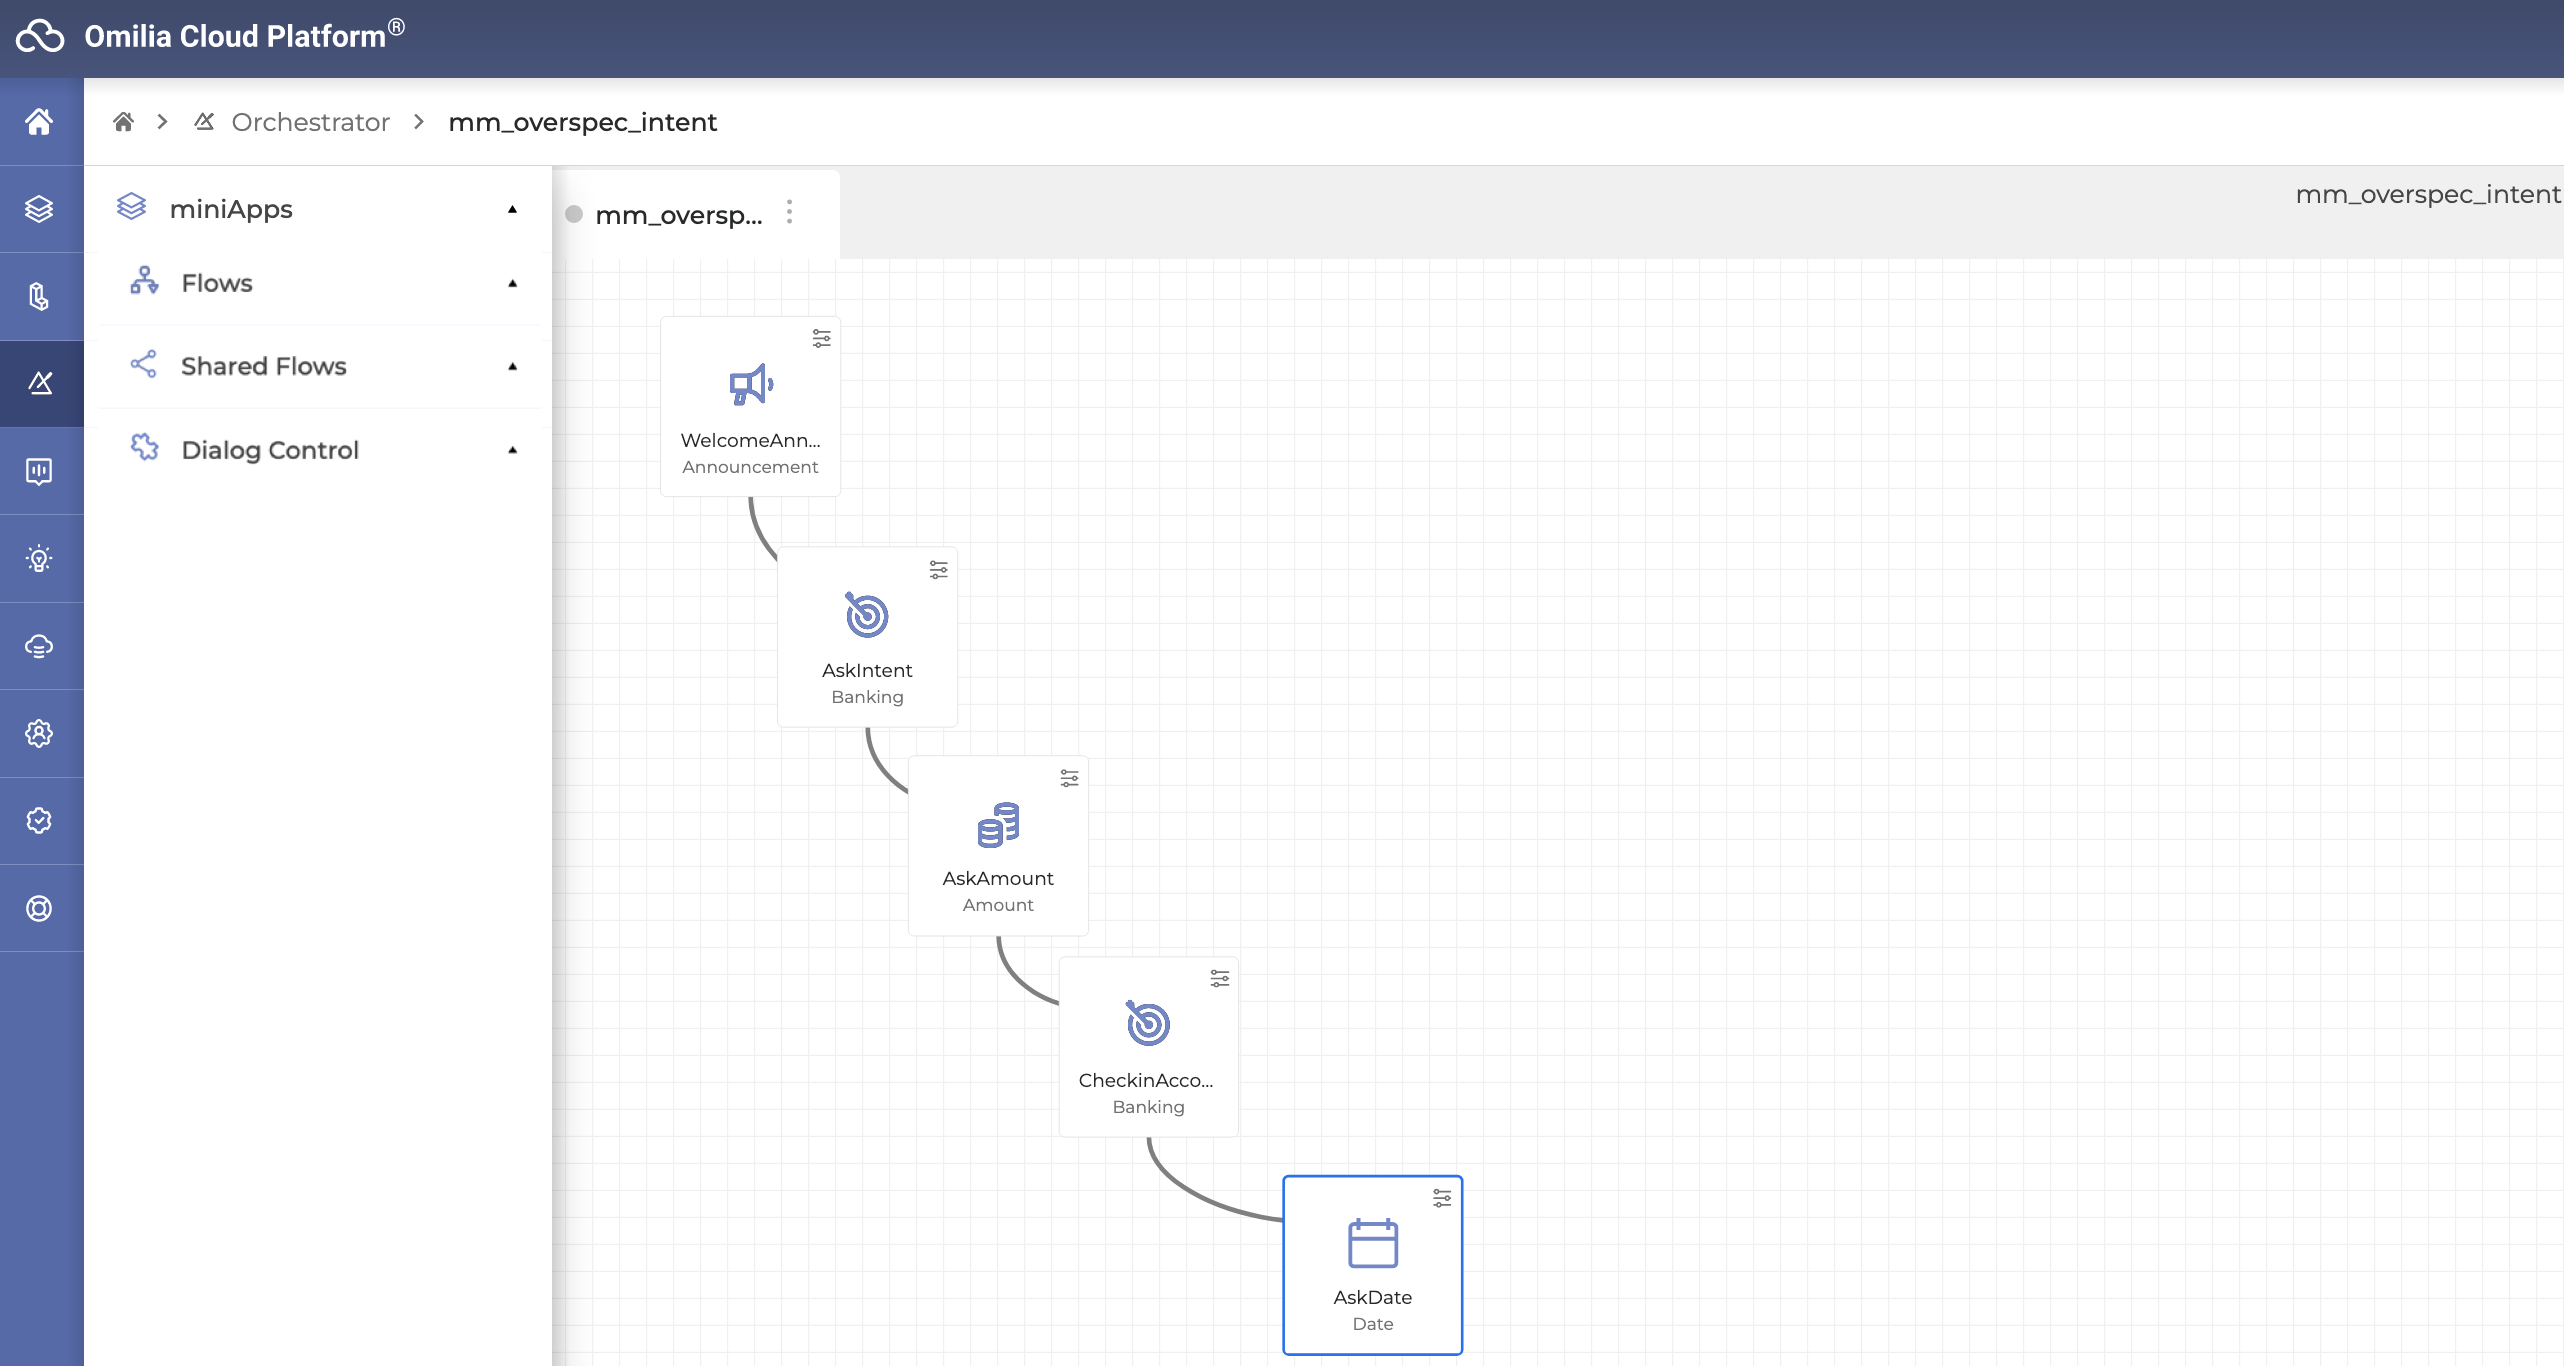Collapse the miniApps section

coord(512,209)
